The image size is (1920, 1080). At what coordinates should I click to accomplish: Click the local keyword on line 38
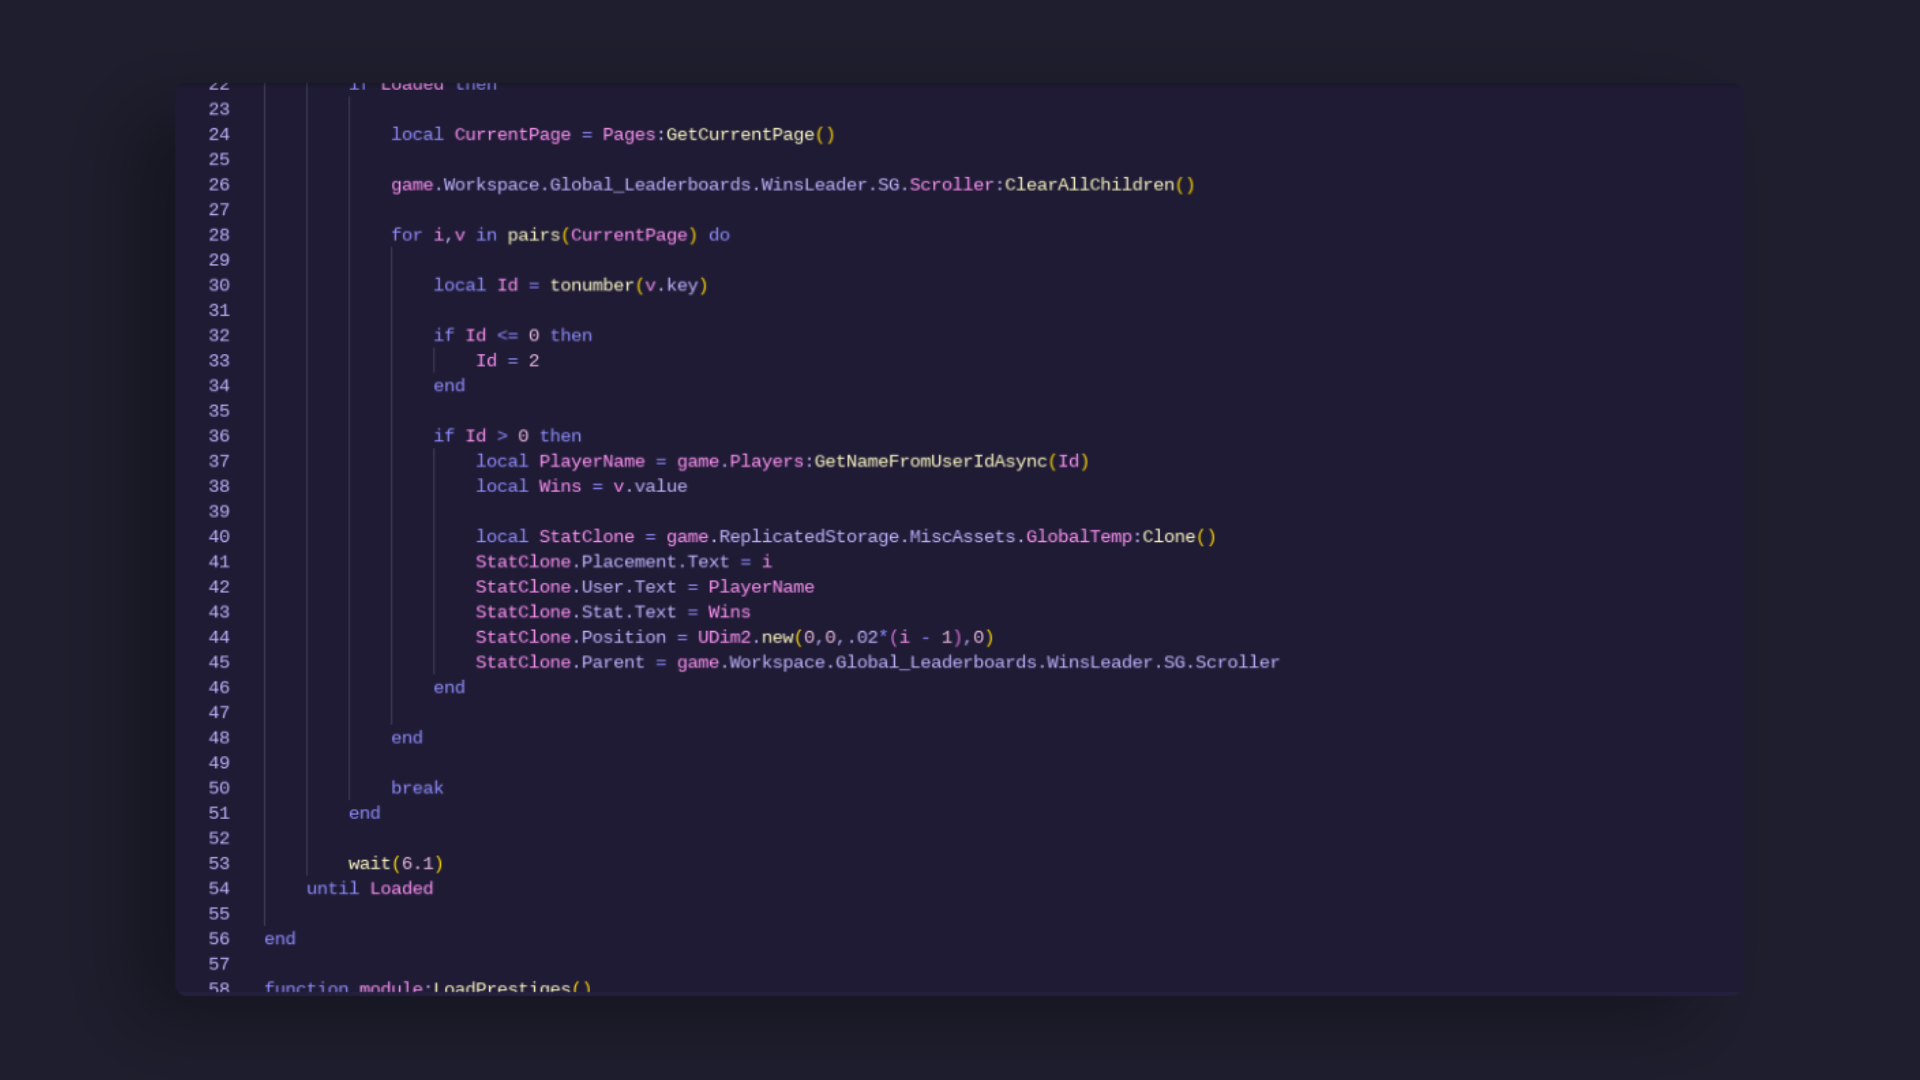point(502,486)
